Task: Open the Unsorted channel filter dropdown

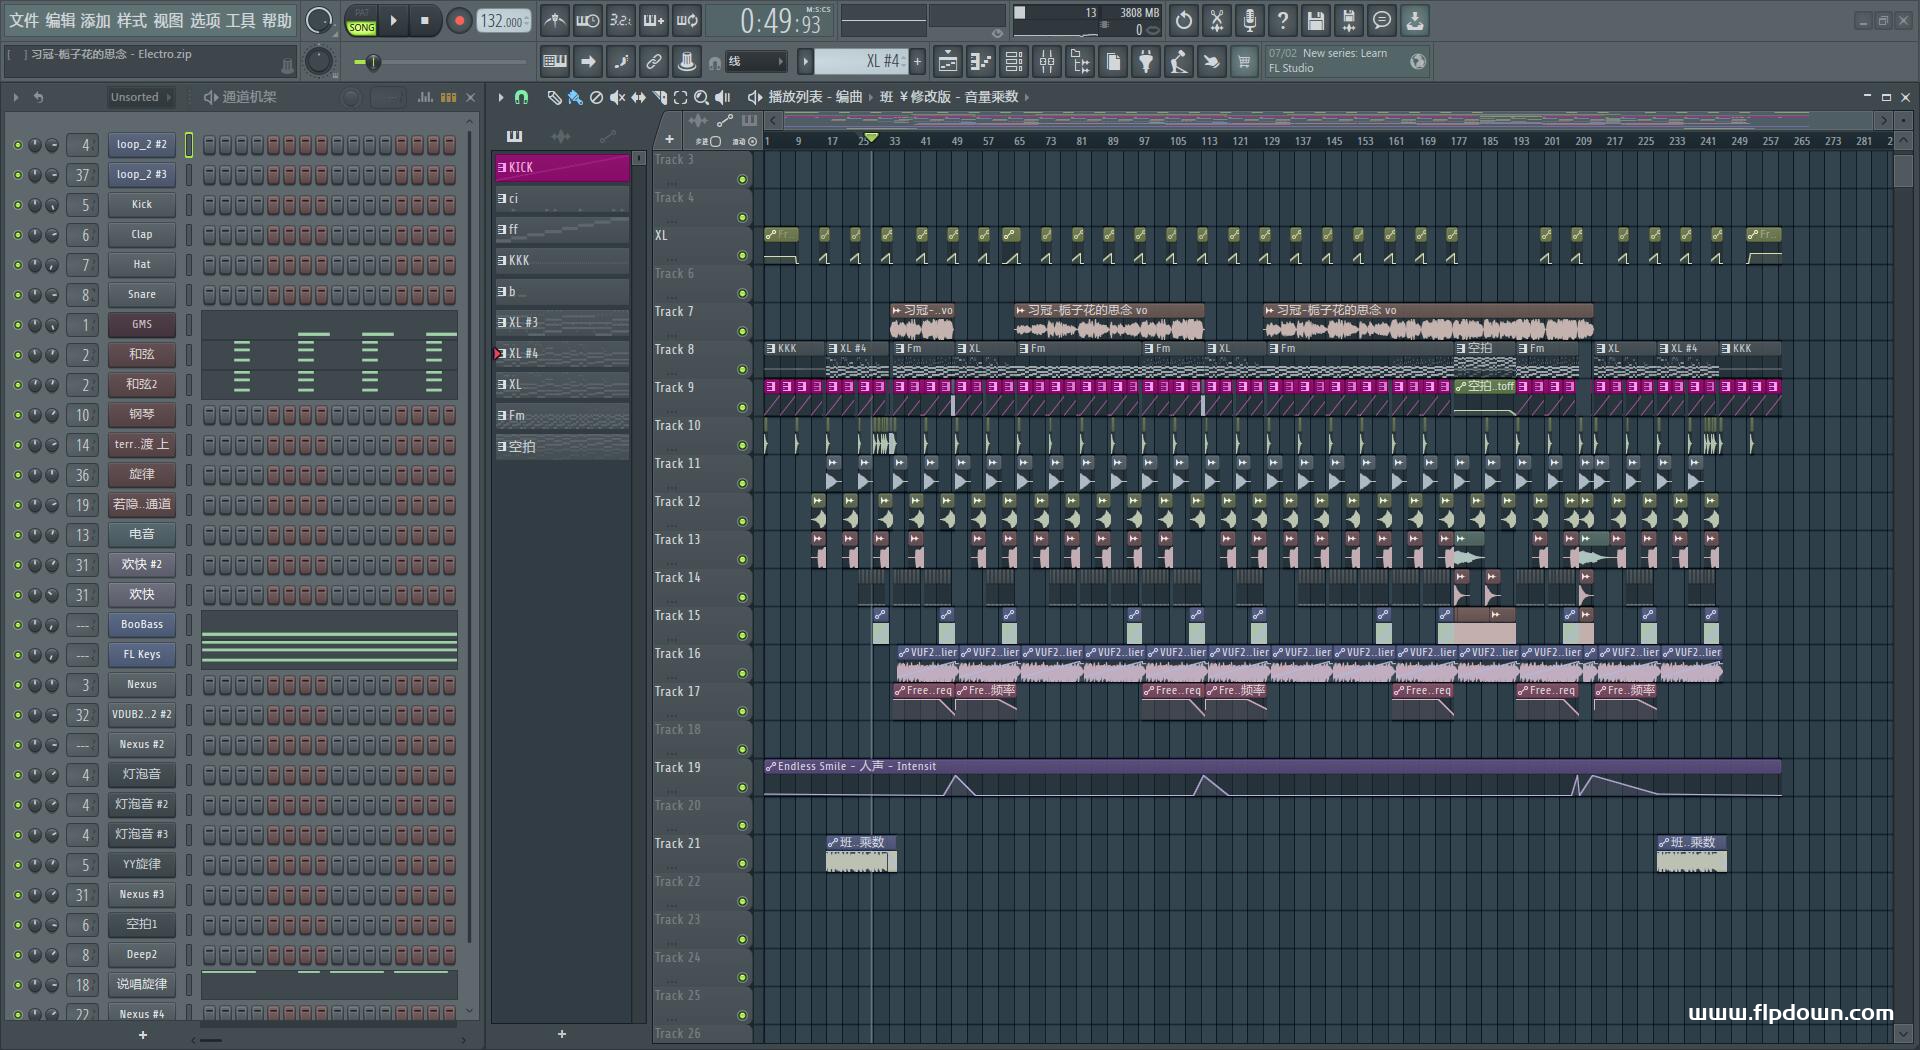Action: coord(141,97)
